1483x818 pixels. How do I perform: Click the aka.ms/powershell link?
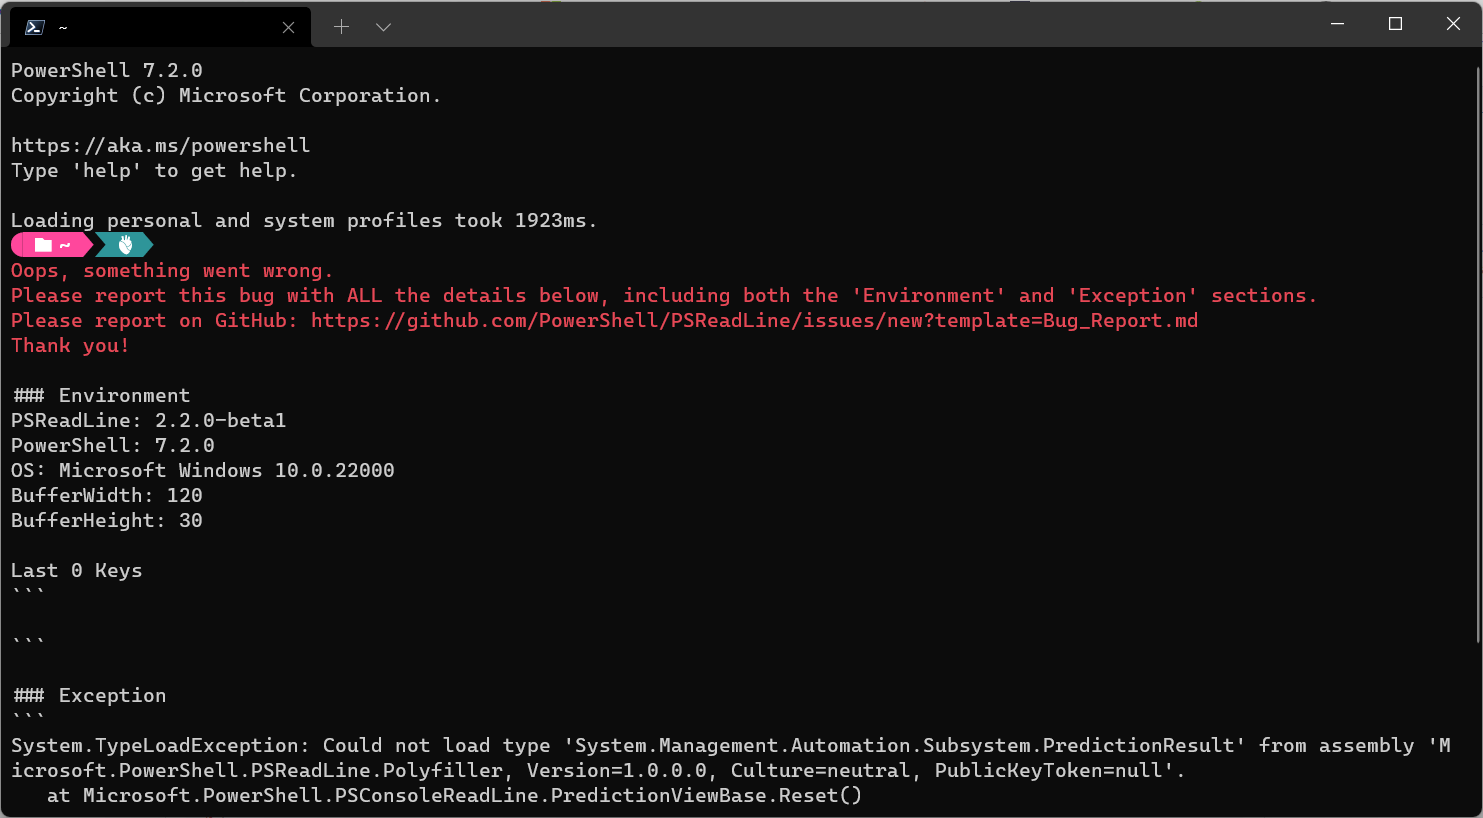pyautogui.click(x=160, y=145)
